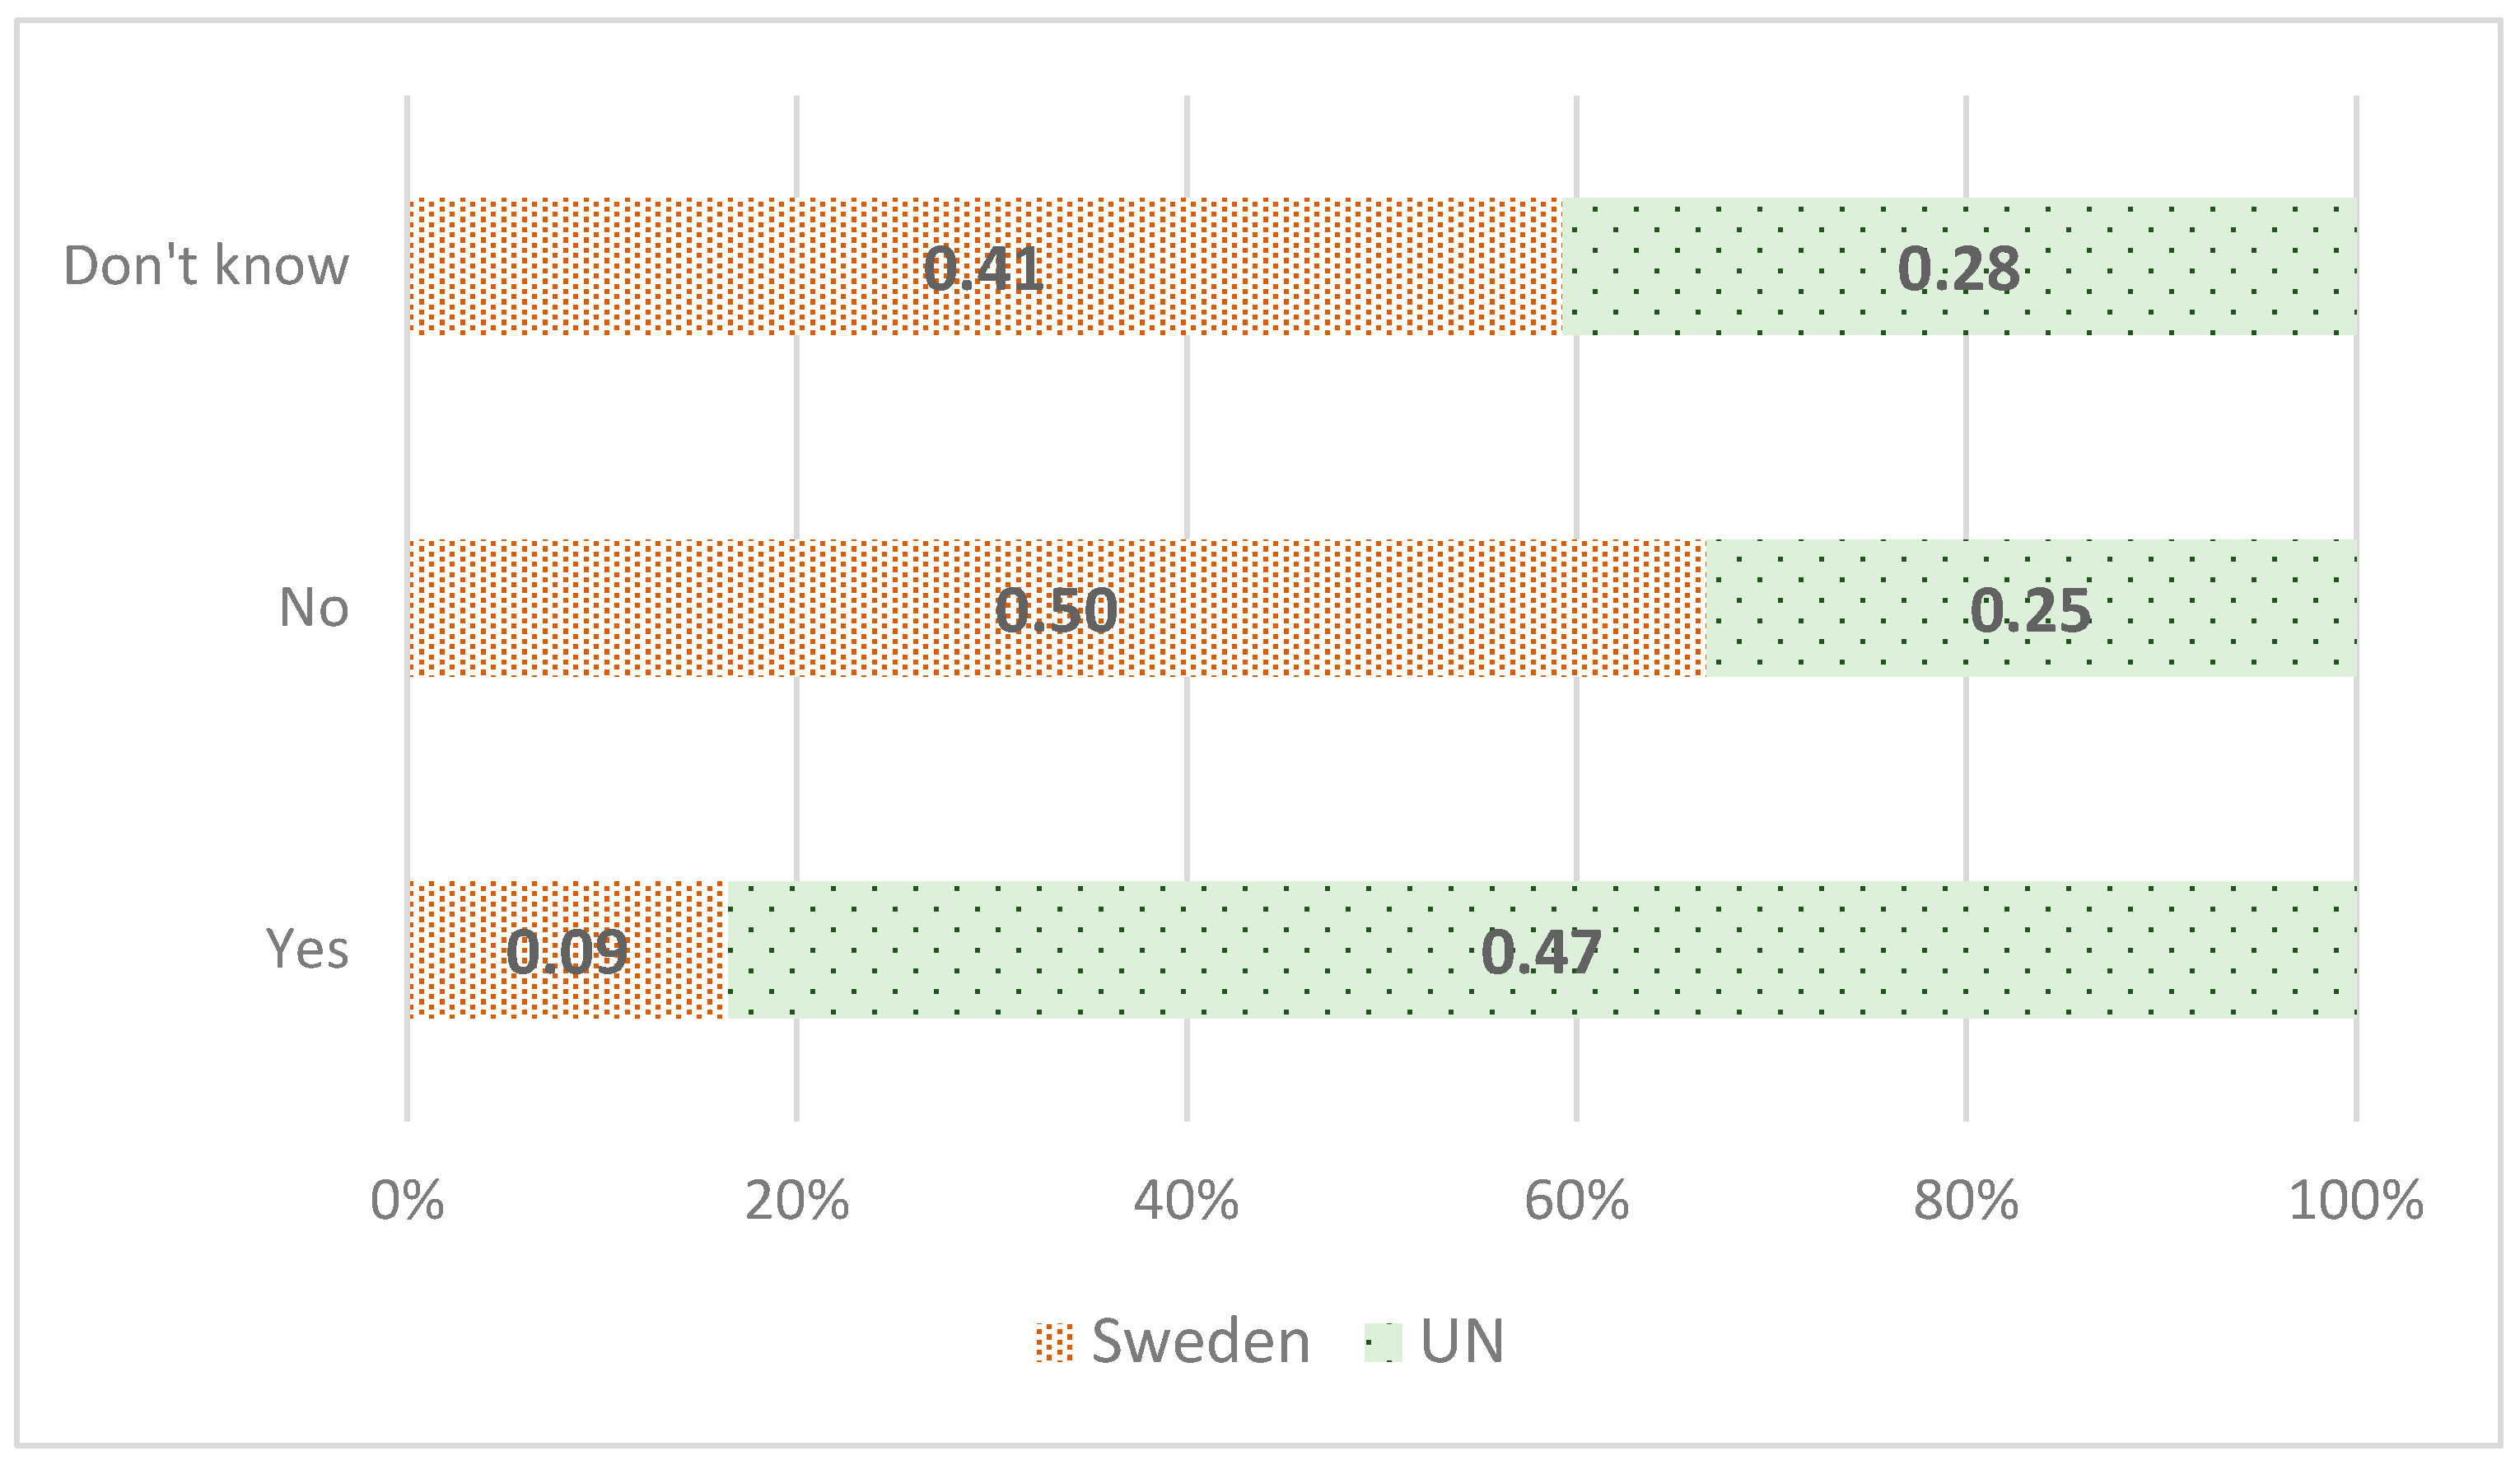Select the 0.25 data label

(2030, 611)
